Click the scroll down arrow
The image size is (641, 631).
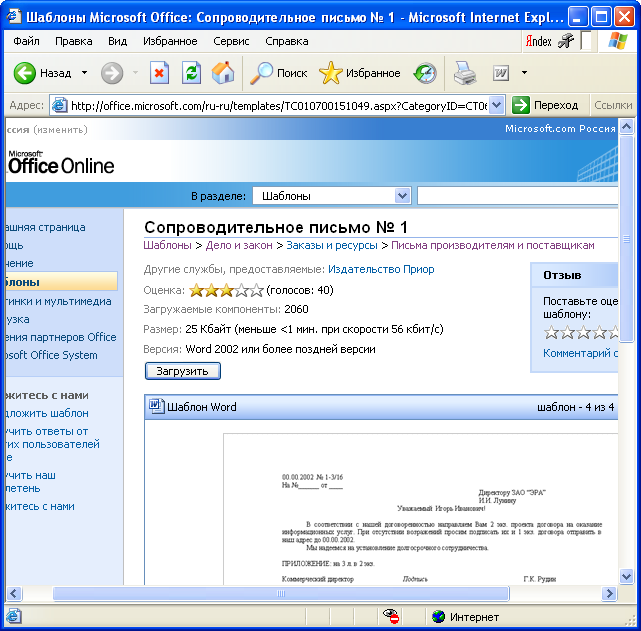coord(626,577)
